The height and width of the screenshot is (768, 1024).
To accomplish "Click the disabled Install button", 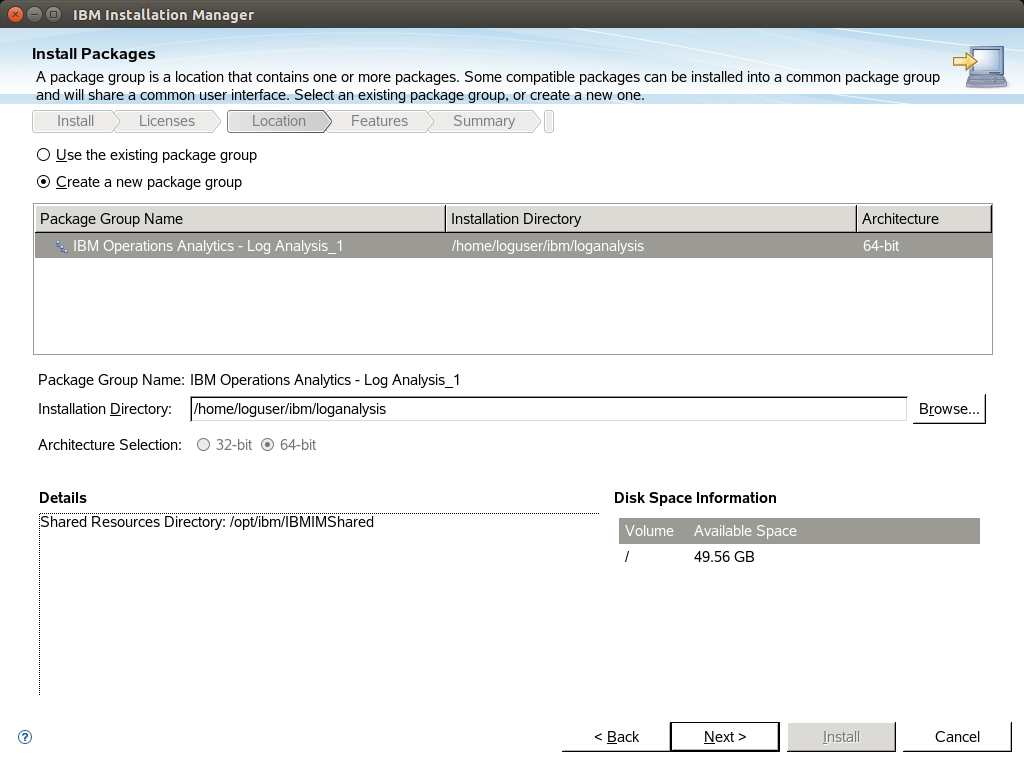I will pos(841,737).
